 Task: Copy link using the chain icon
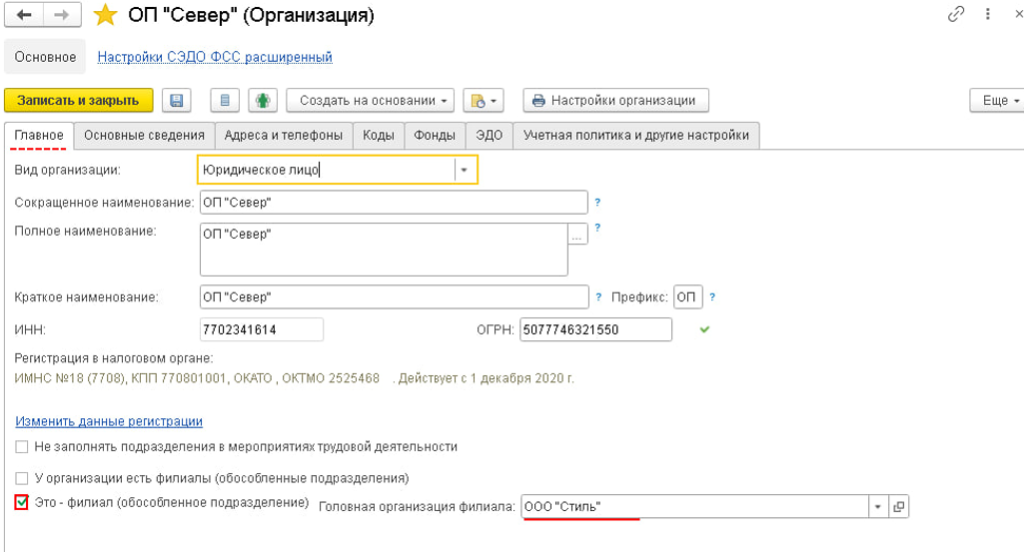[x=956, y=15]
